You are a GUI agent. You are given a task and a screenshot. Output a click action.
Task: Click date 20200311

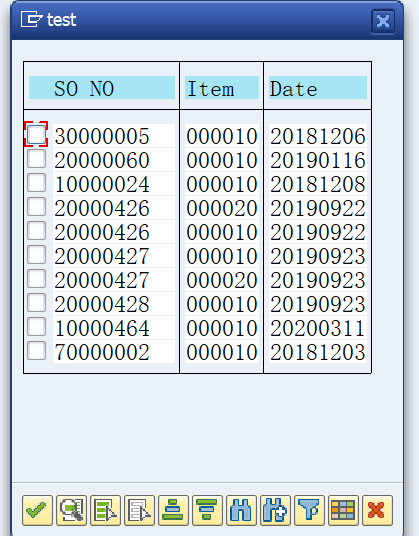318,328
